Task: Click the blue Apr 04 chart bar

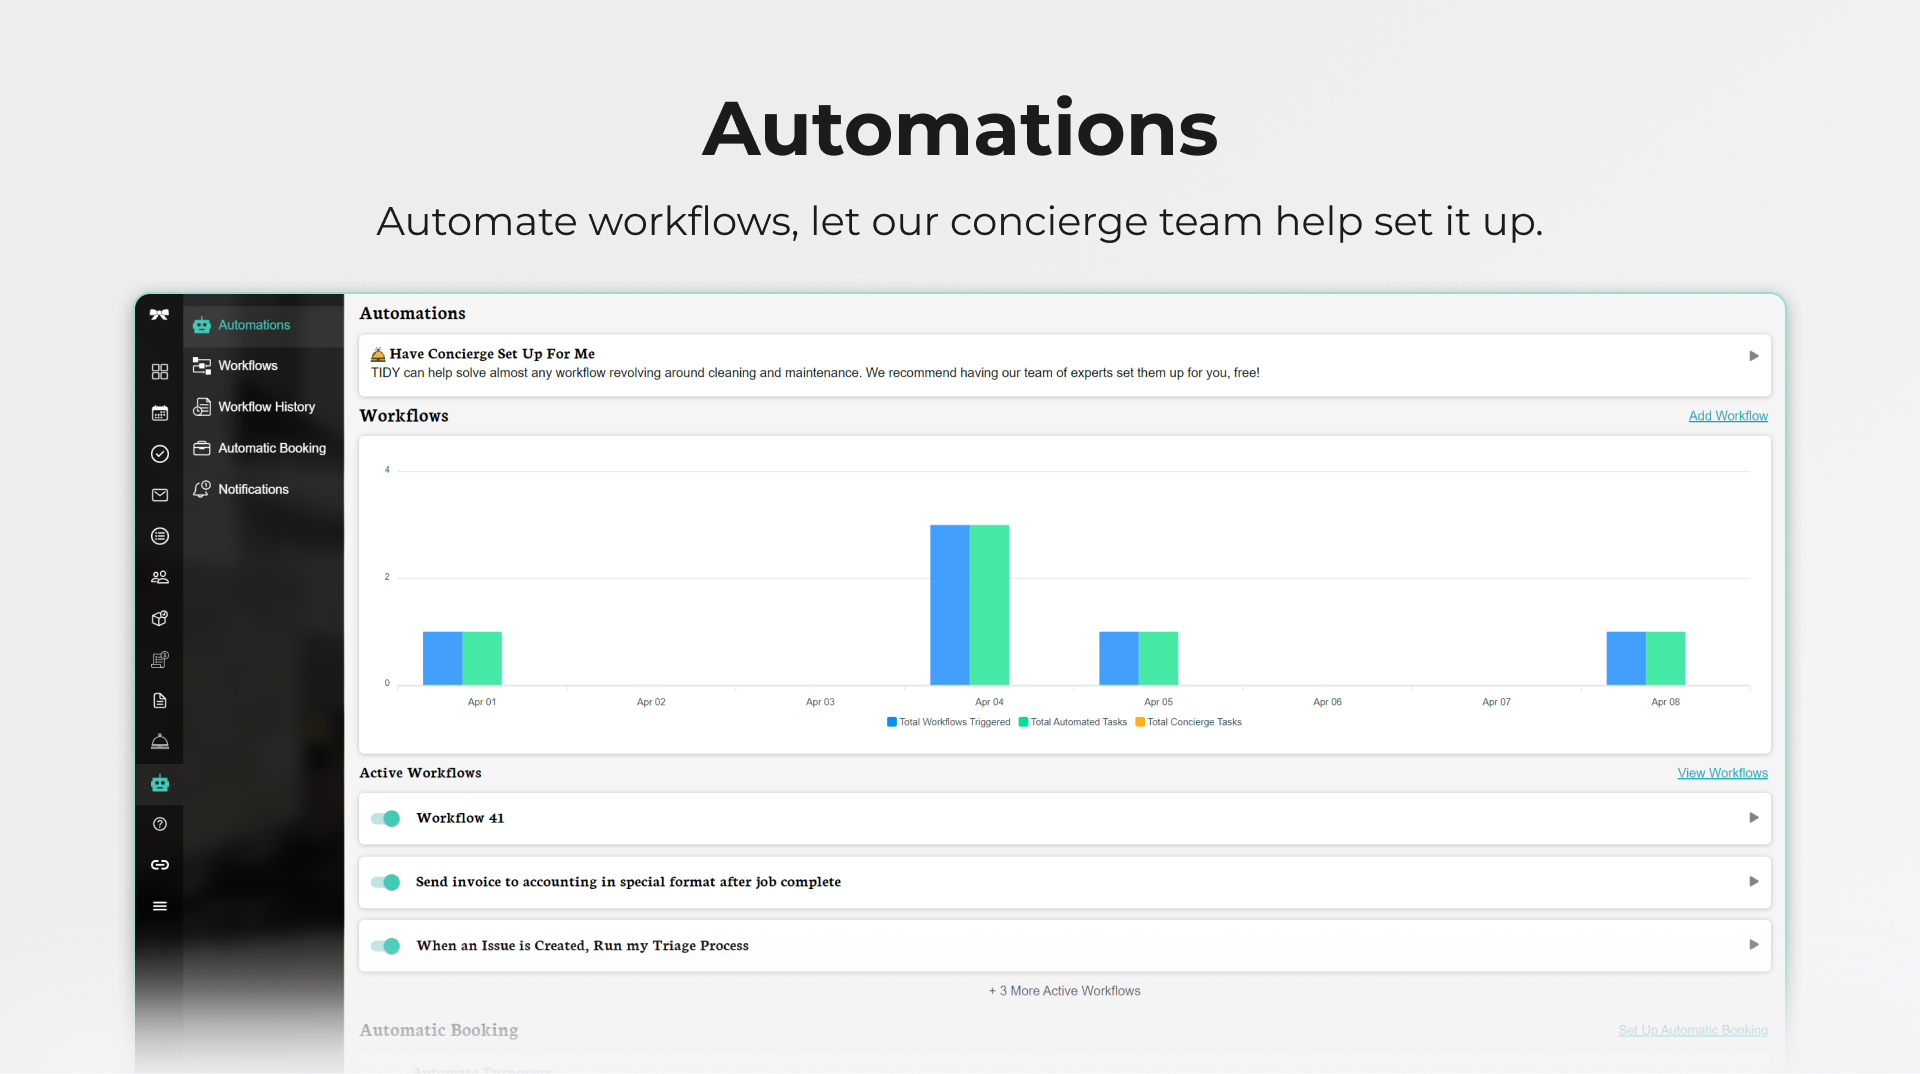Action: click(x=949, y=605)
